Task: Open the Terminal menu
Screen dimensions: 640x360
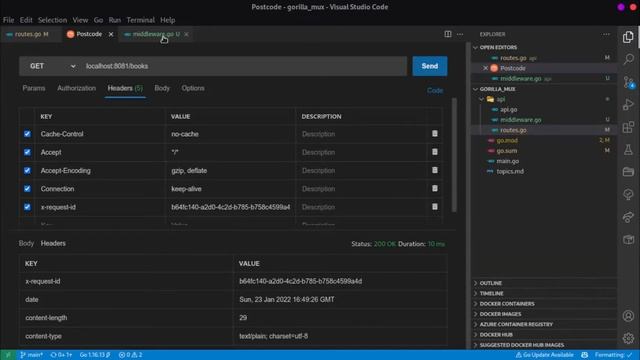Action: tap(140, 20)
